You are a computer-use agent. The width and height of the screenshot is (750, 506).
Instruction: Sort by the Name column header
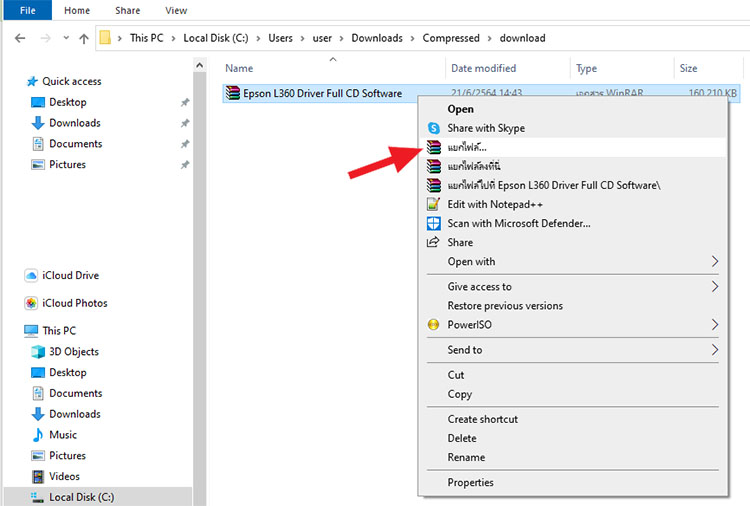pyautogui.click(x=239, y=68)
